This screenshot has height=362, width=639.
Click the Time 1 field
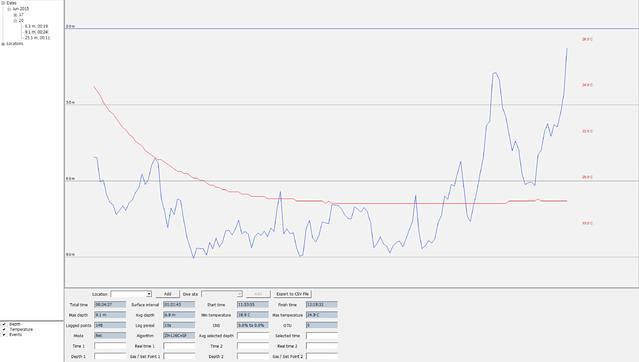(110, 346)
